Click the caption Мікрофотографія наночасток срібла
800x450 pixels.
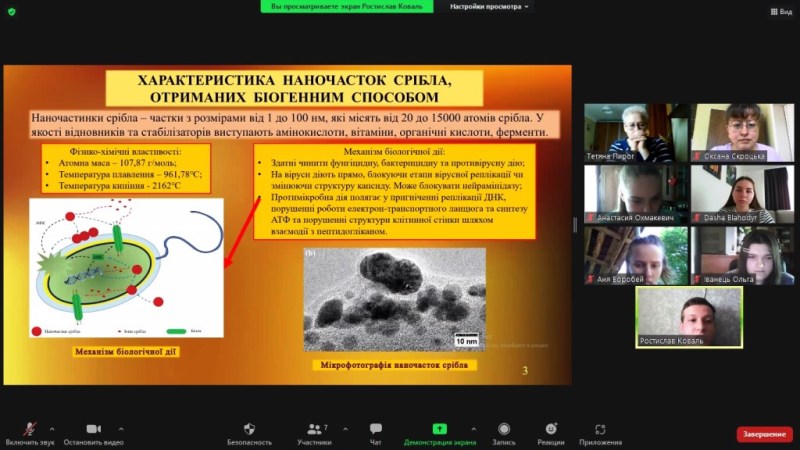(x=394, y=365)
